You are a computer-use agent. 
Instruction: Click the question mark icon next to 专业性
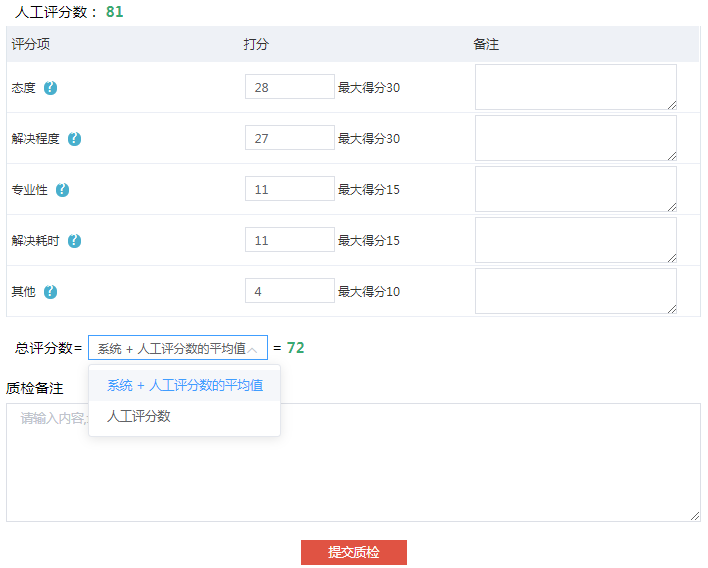point(63,190)
